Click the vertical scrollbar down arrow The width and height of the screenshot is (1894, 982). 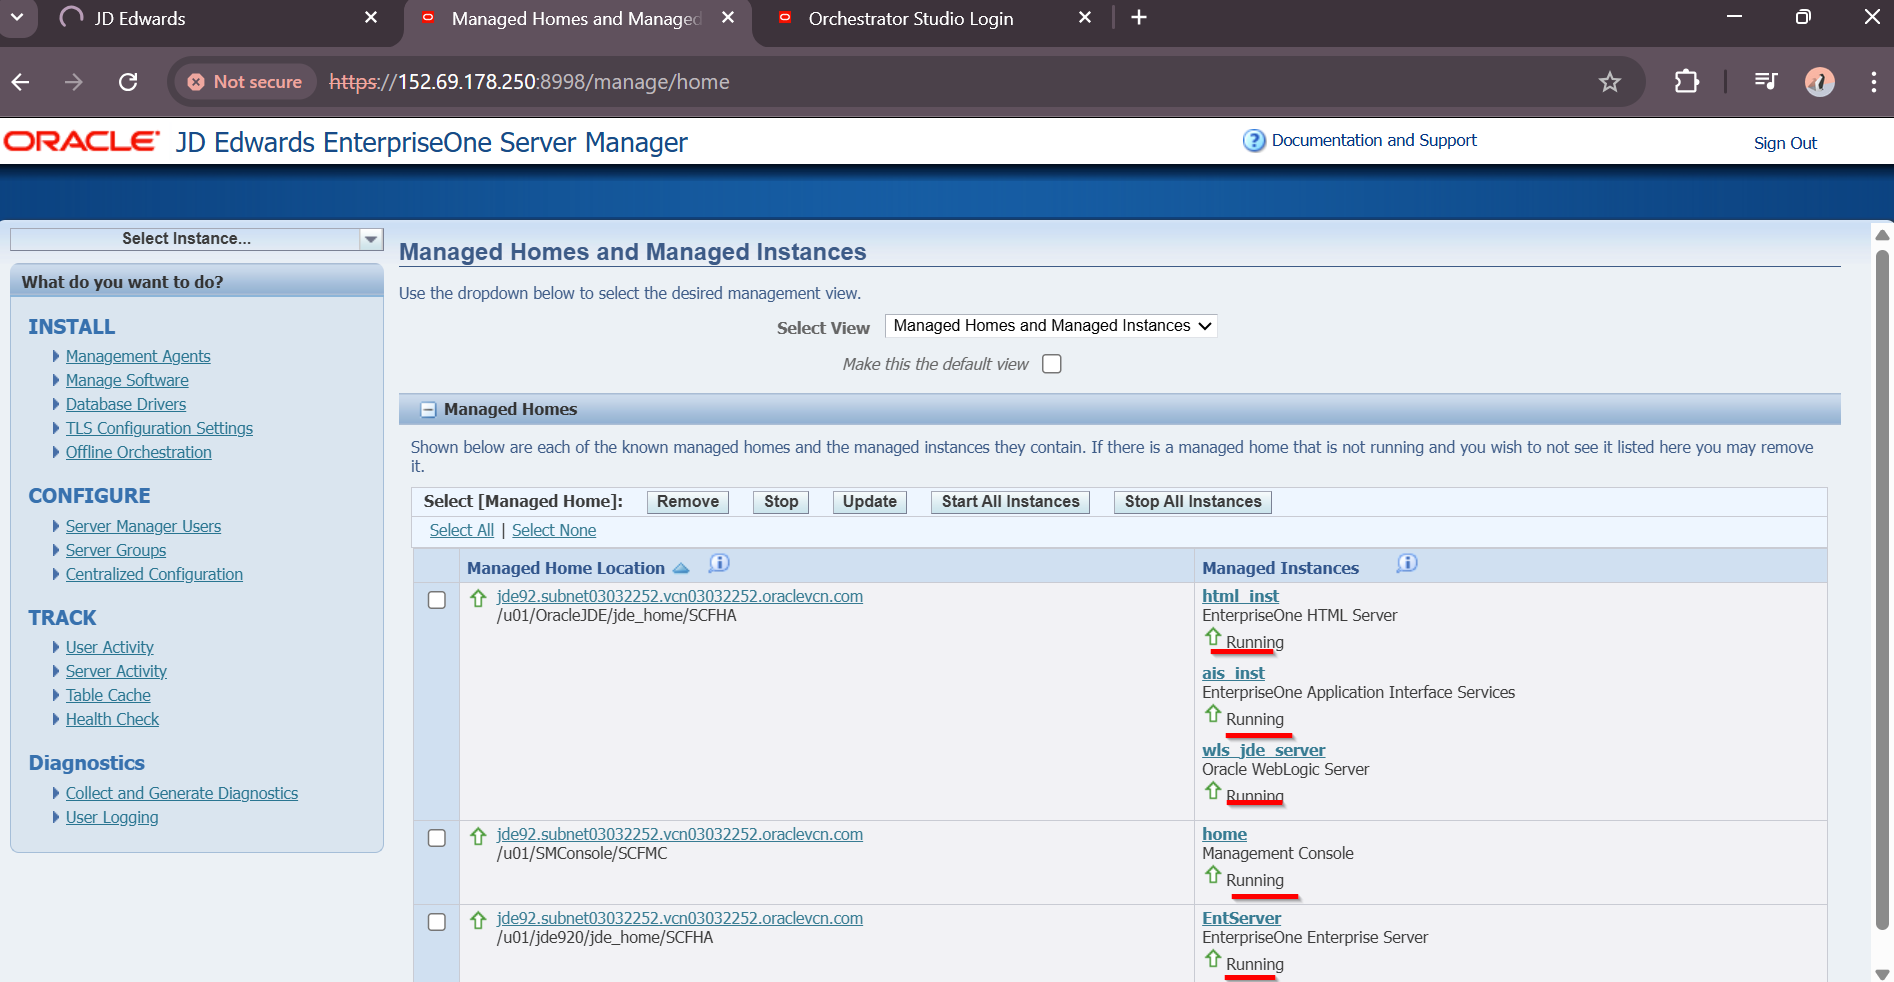[1882, 973]
